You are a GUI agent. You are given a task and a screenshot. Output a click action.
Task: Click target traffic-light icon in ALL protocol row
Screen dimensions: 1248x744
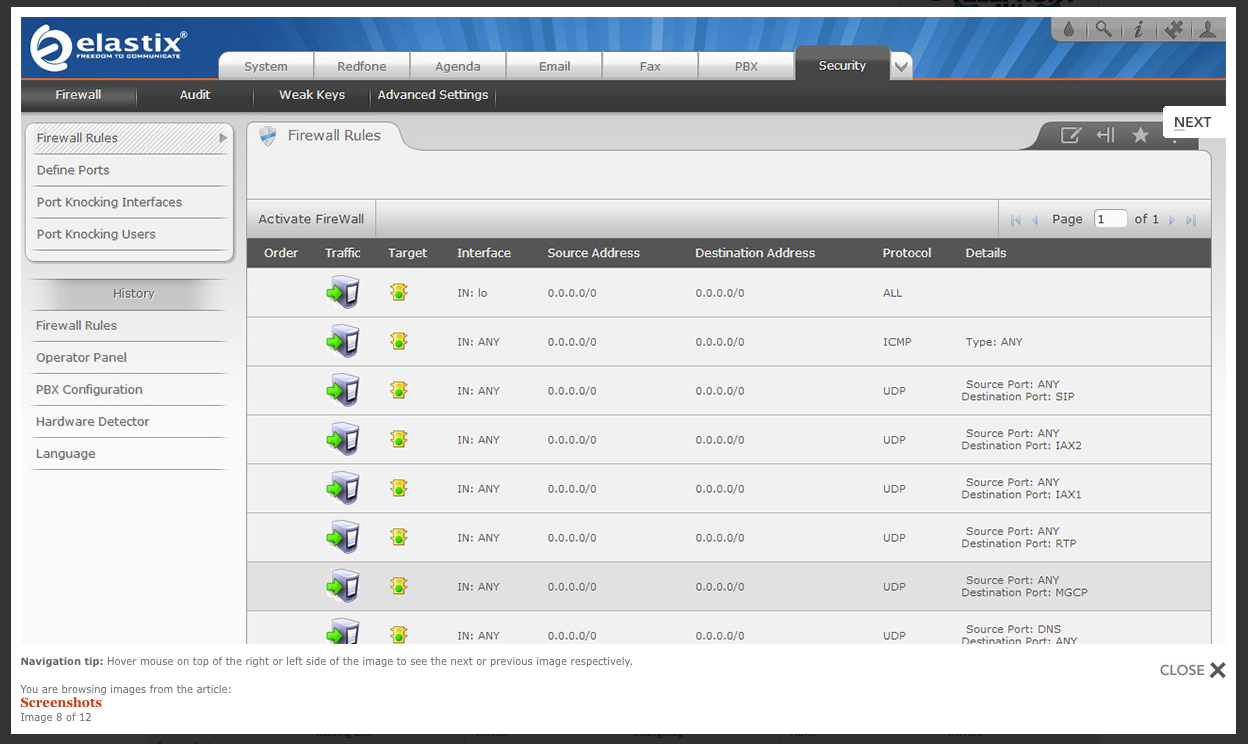click(399, 292)
